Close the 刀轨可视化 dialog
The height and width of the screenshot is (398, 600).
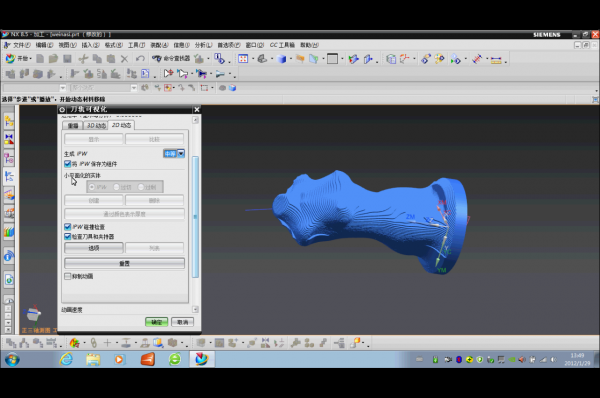point(197,109)
